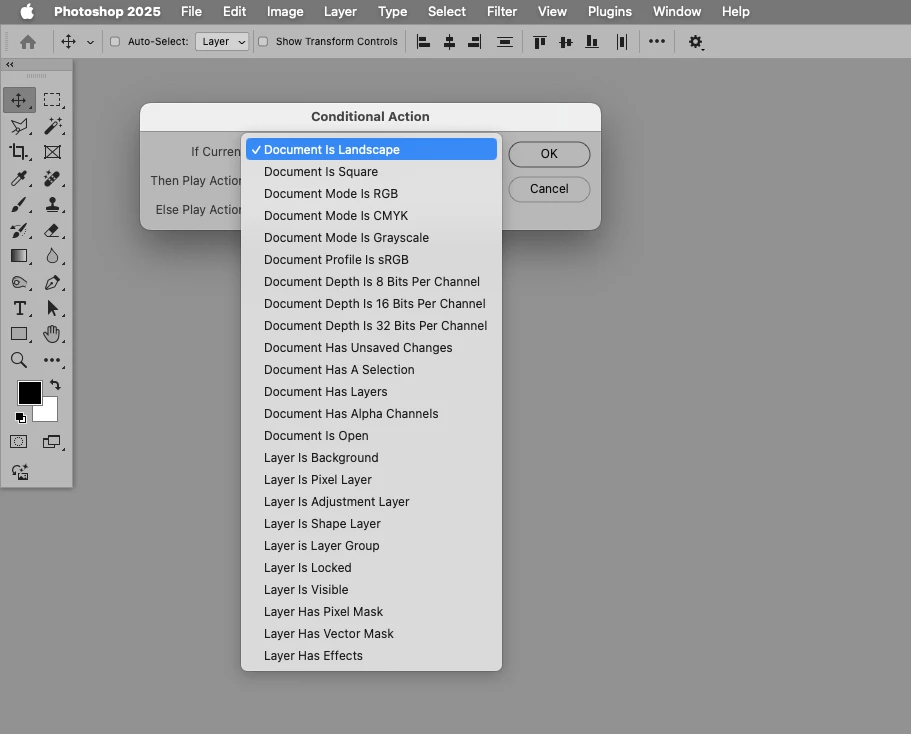
Task: Select the Eyedropper tool
Action: tap(19, 178)
